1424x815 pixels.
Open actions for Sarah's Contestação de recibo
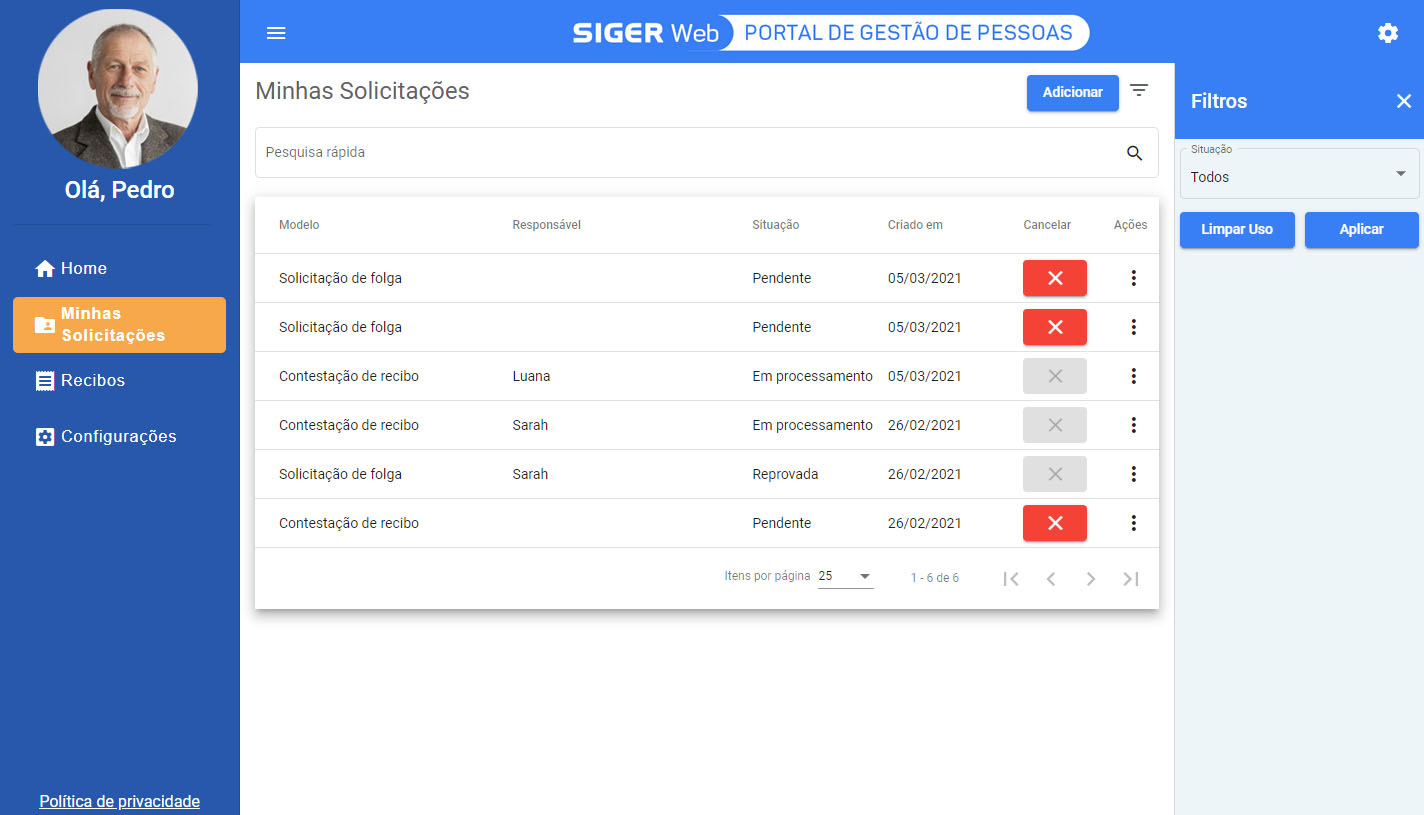pyautogui.click(x=1133, y=425)
